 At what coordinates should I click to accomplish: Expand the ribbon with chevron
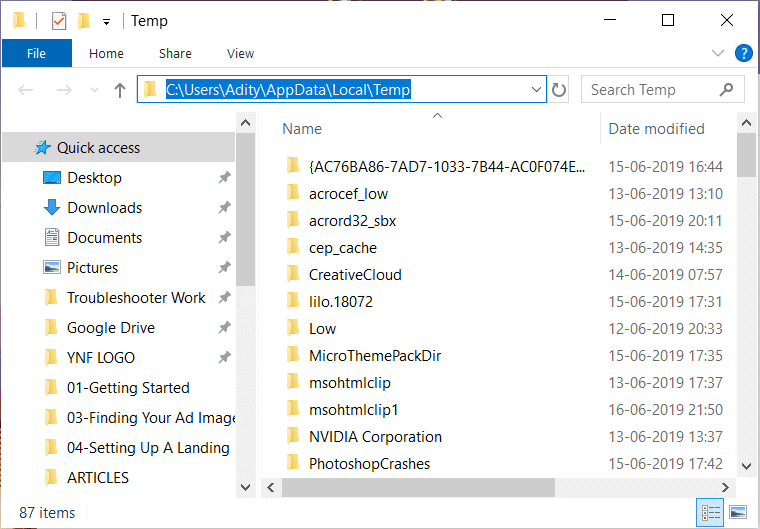click(x=717, y=53)
